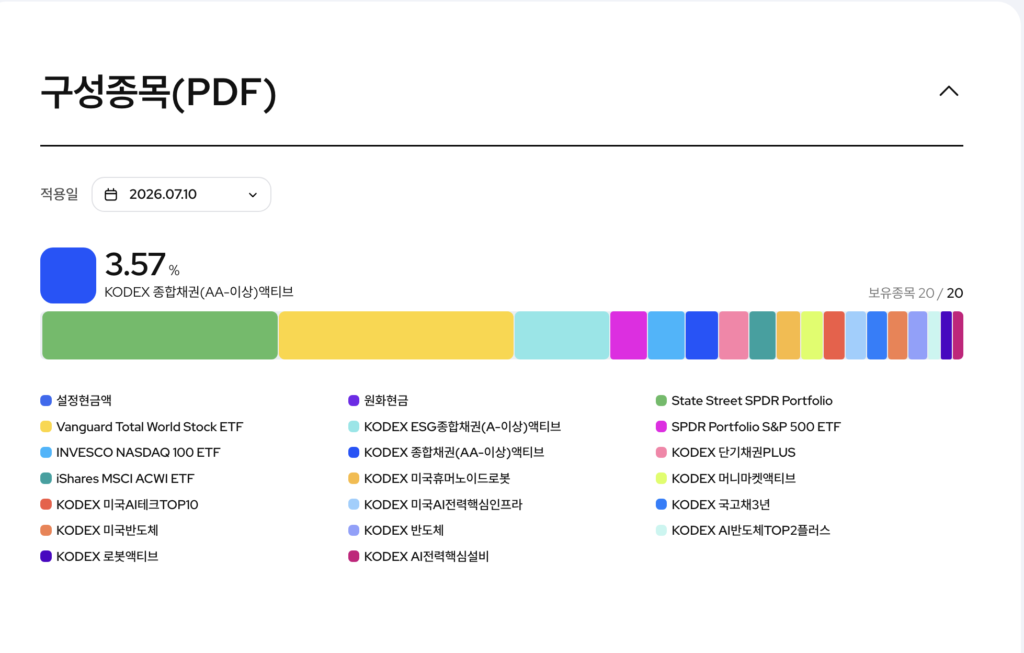Click the KODEX 미국휴머노이드로봇 legend entry
The width and height of the screenshot is (1024, 653).
[429, 478]
